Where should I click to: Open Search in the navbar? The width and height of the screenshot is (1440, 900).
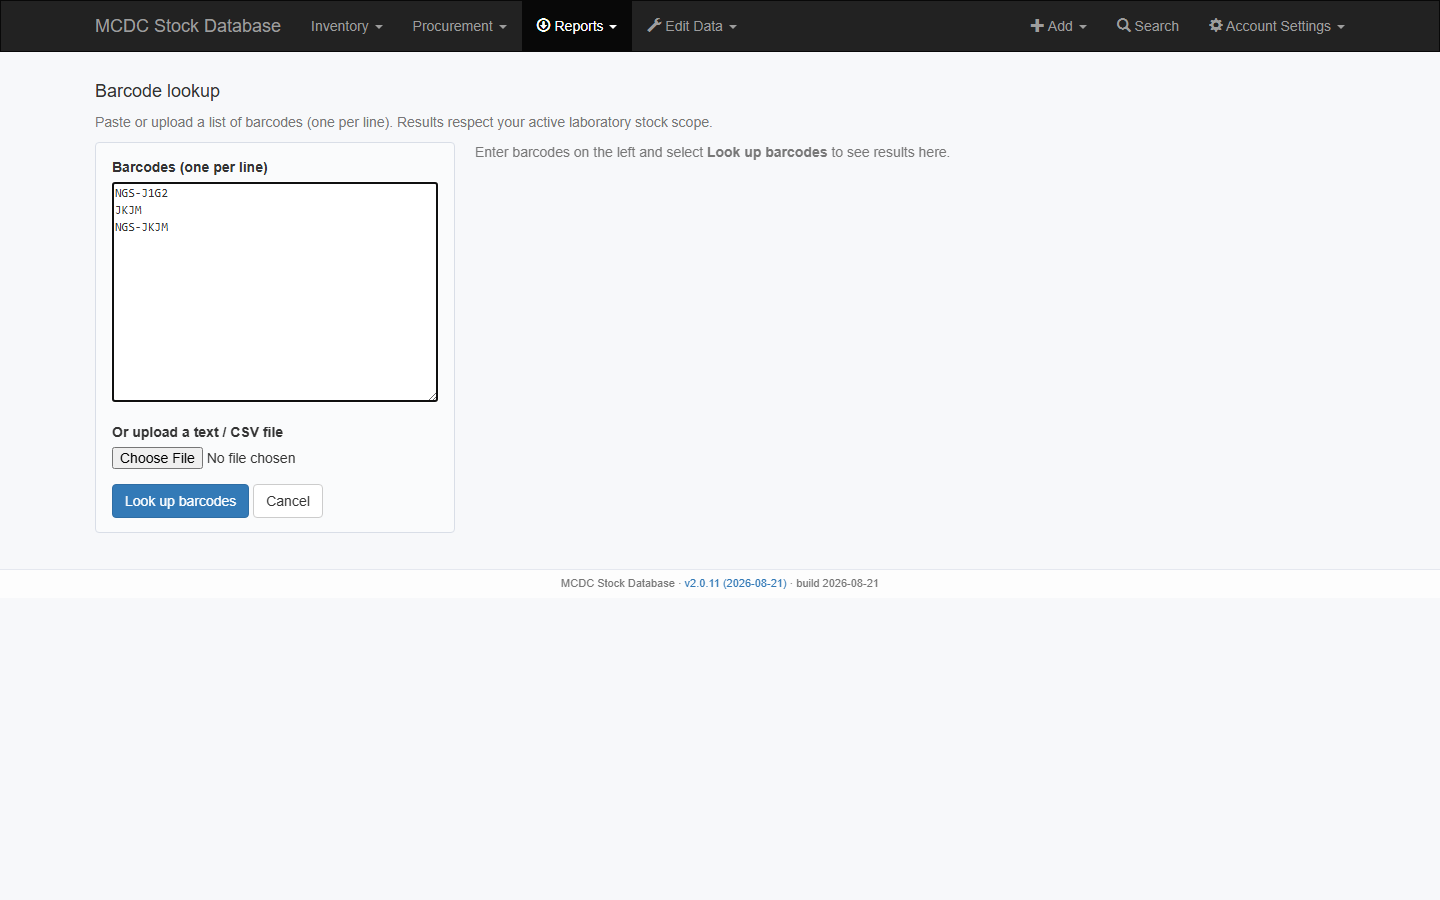[x=1148, y=26]
